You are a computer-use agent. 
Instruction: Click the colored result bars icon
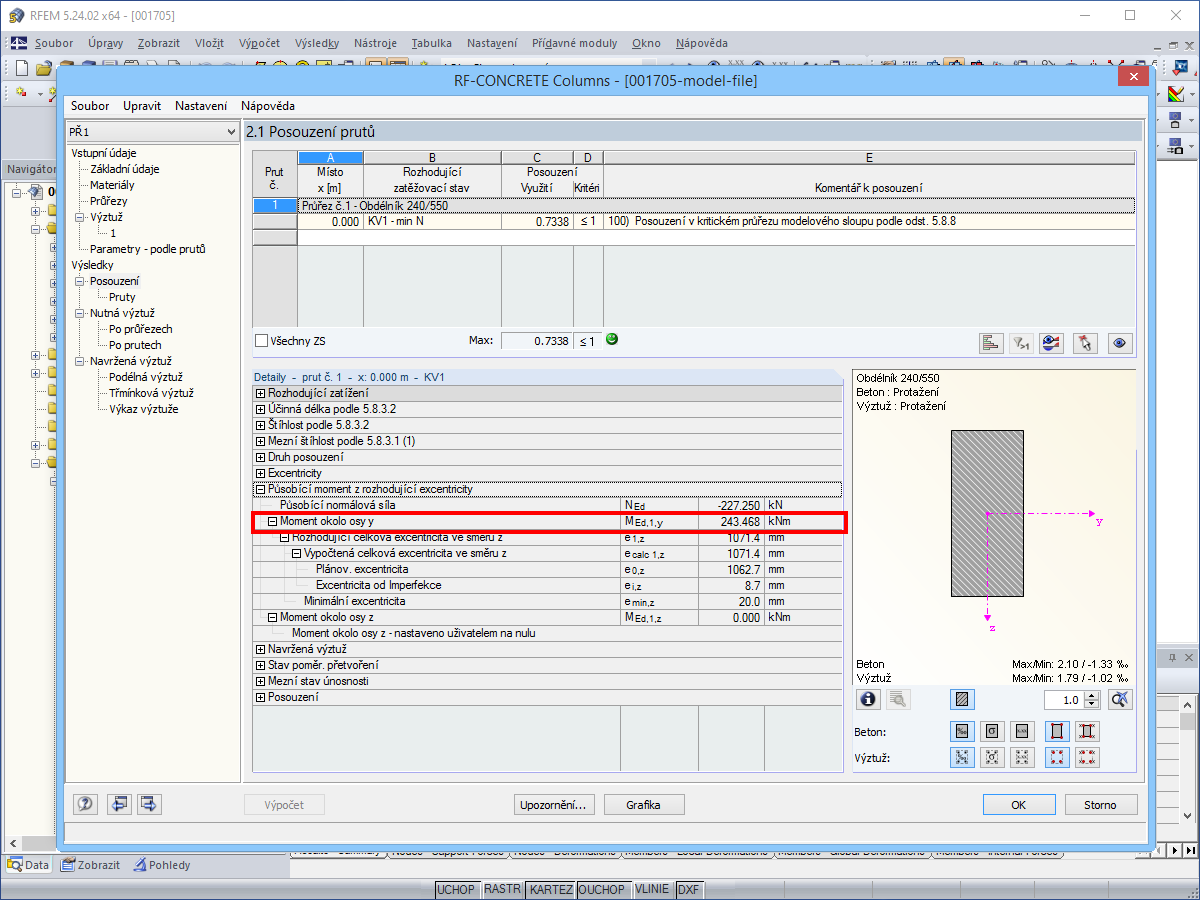point(991,343)
